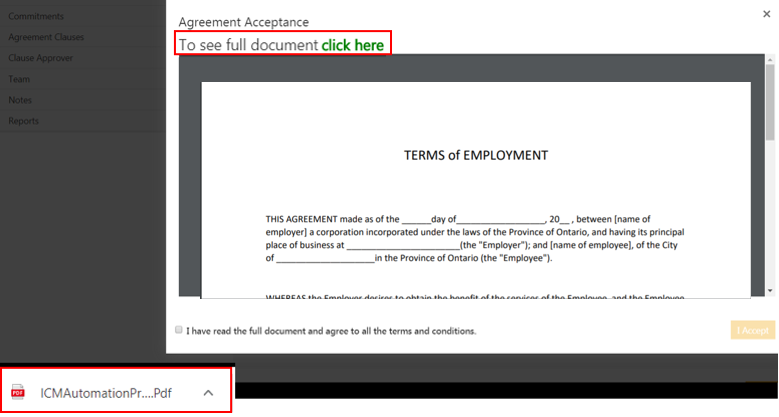The height and width of the screenshot is (417, 779).
Task: Click the green 'click here' link
Action: 352,45
